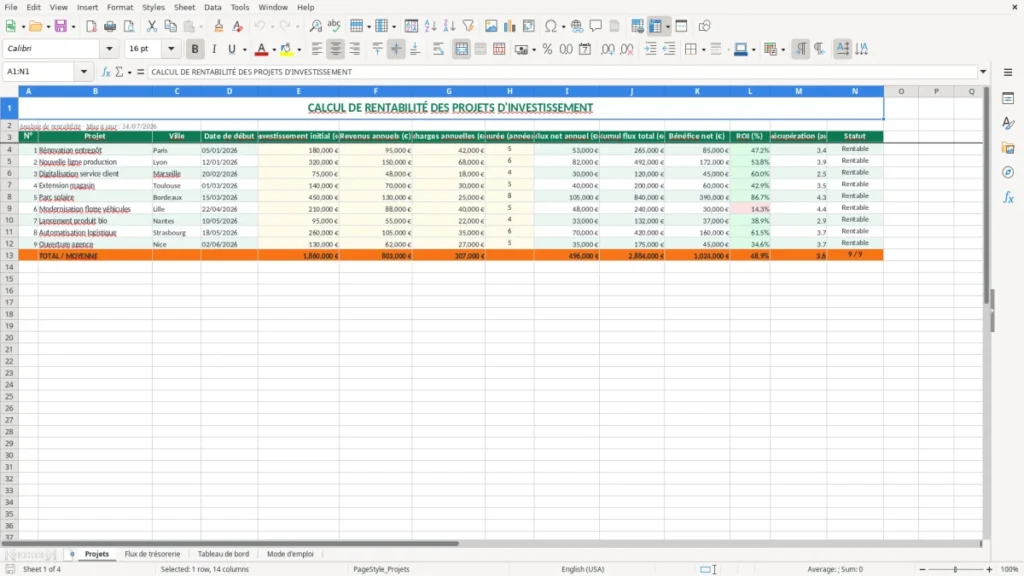
Task: Open Select Function sum dropdown arrow
Action: click(129, 72)
